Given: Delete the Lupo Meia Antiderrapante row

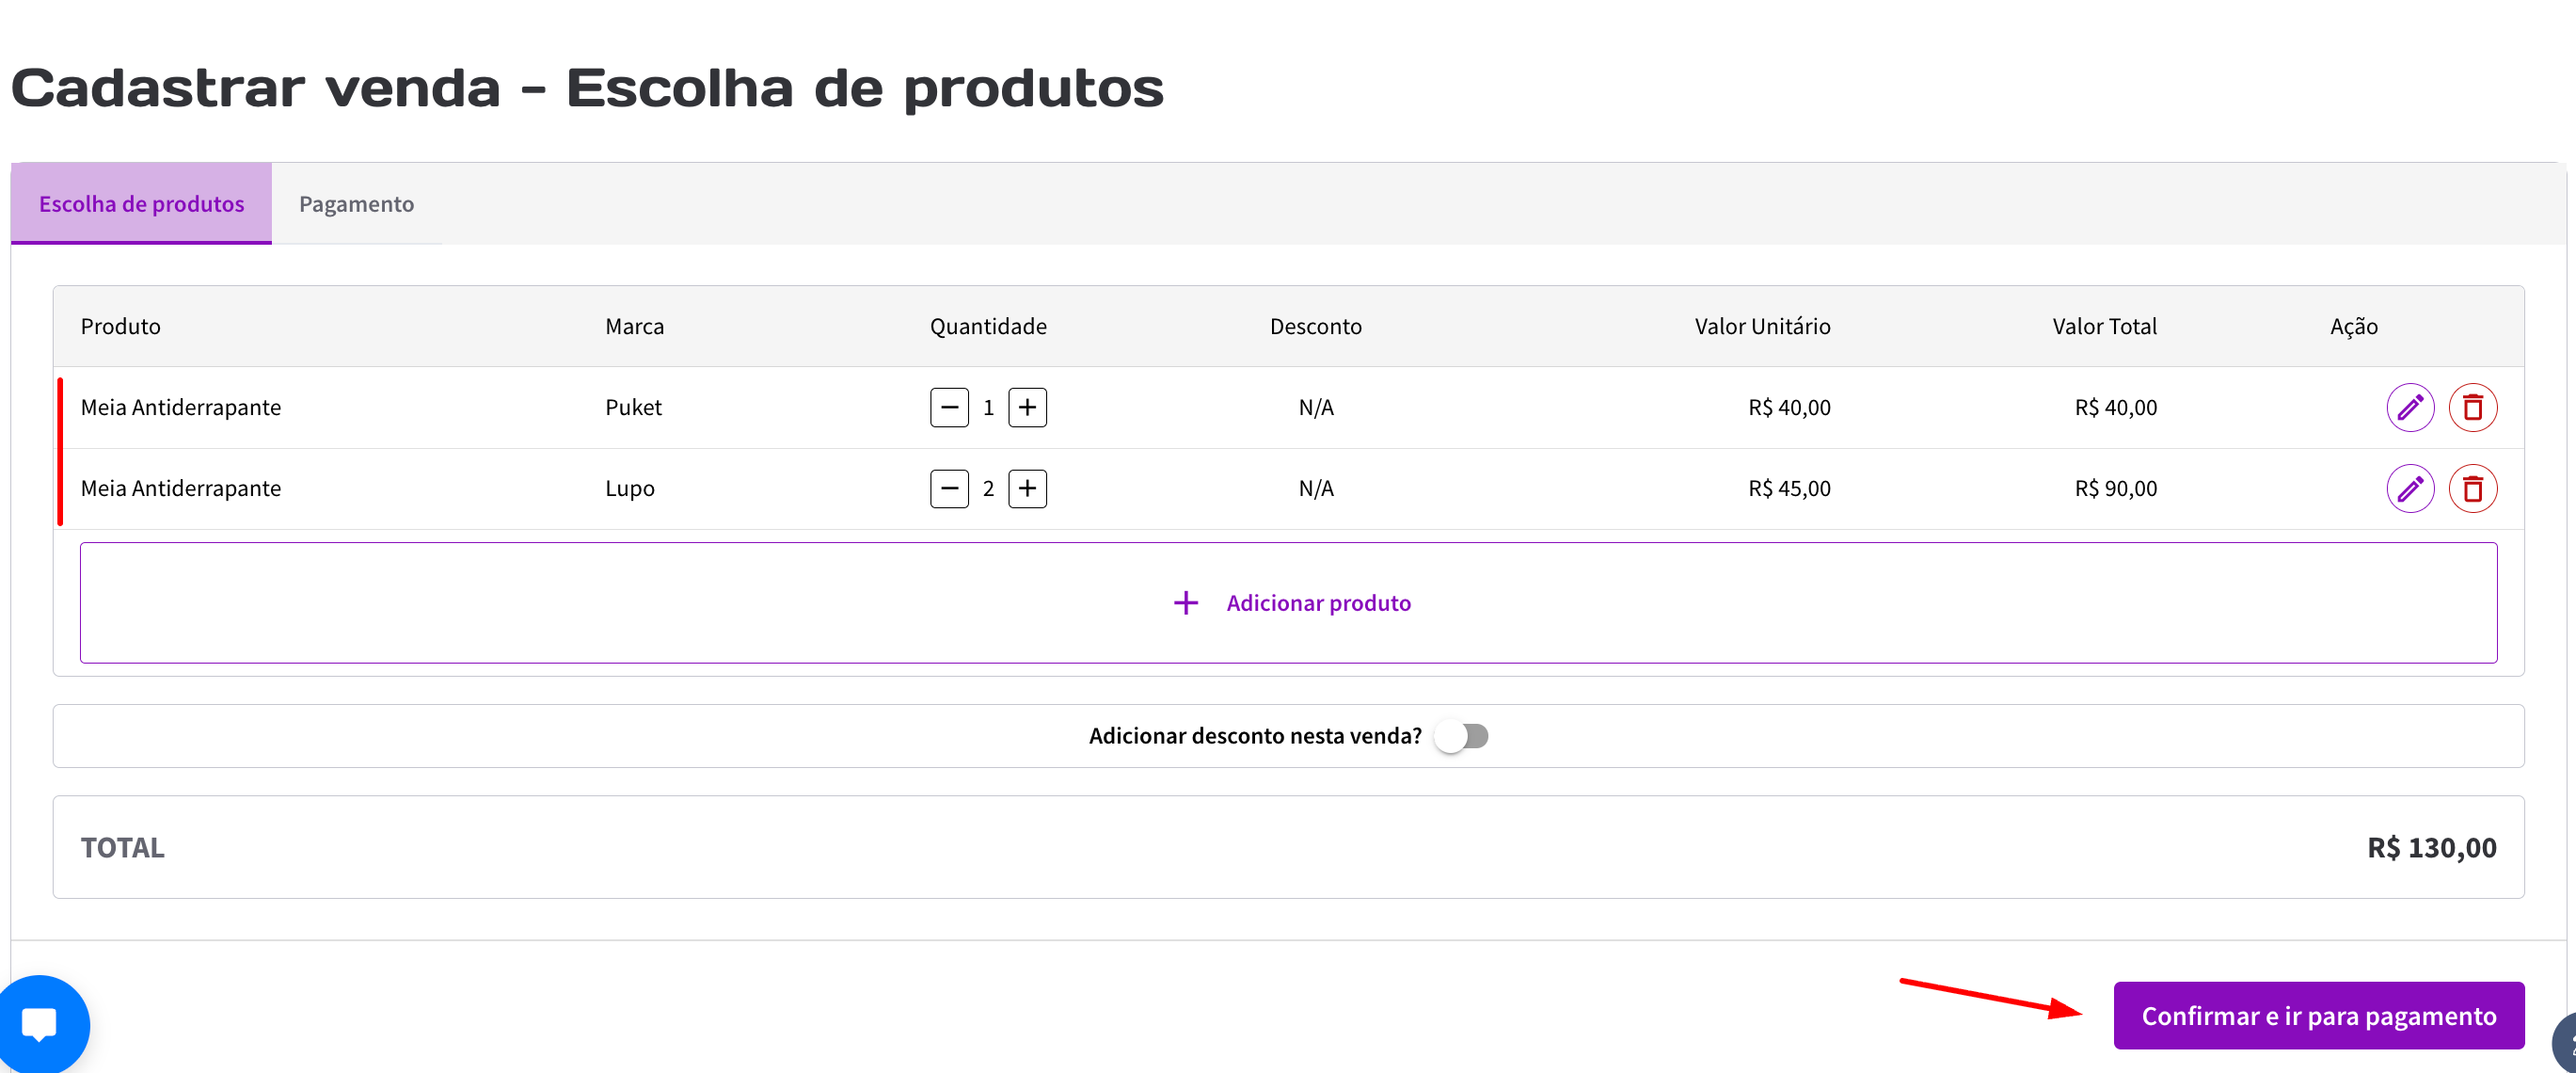Looking at the screenshot, I should (2471, 488).
